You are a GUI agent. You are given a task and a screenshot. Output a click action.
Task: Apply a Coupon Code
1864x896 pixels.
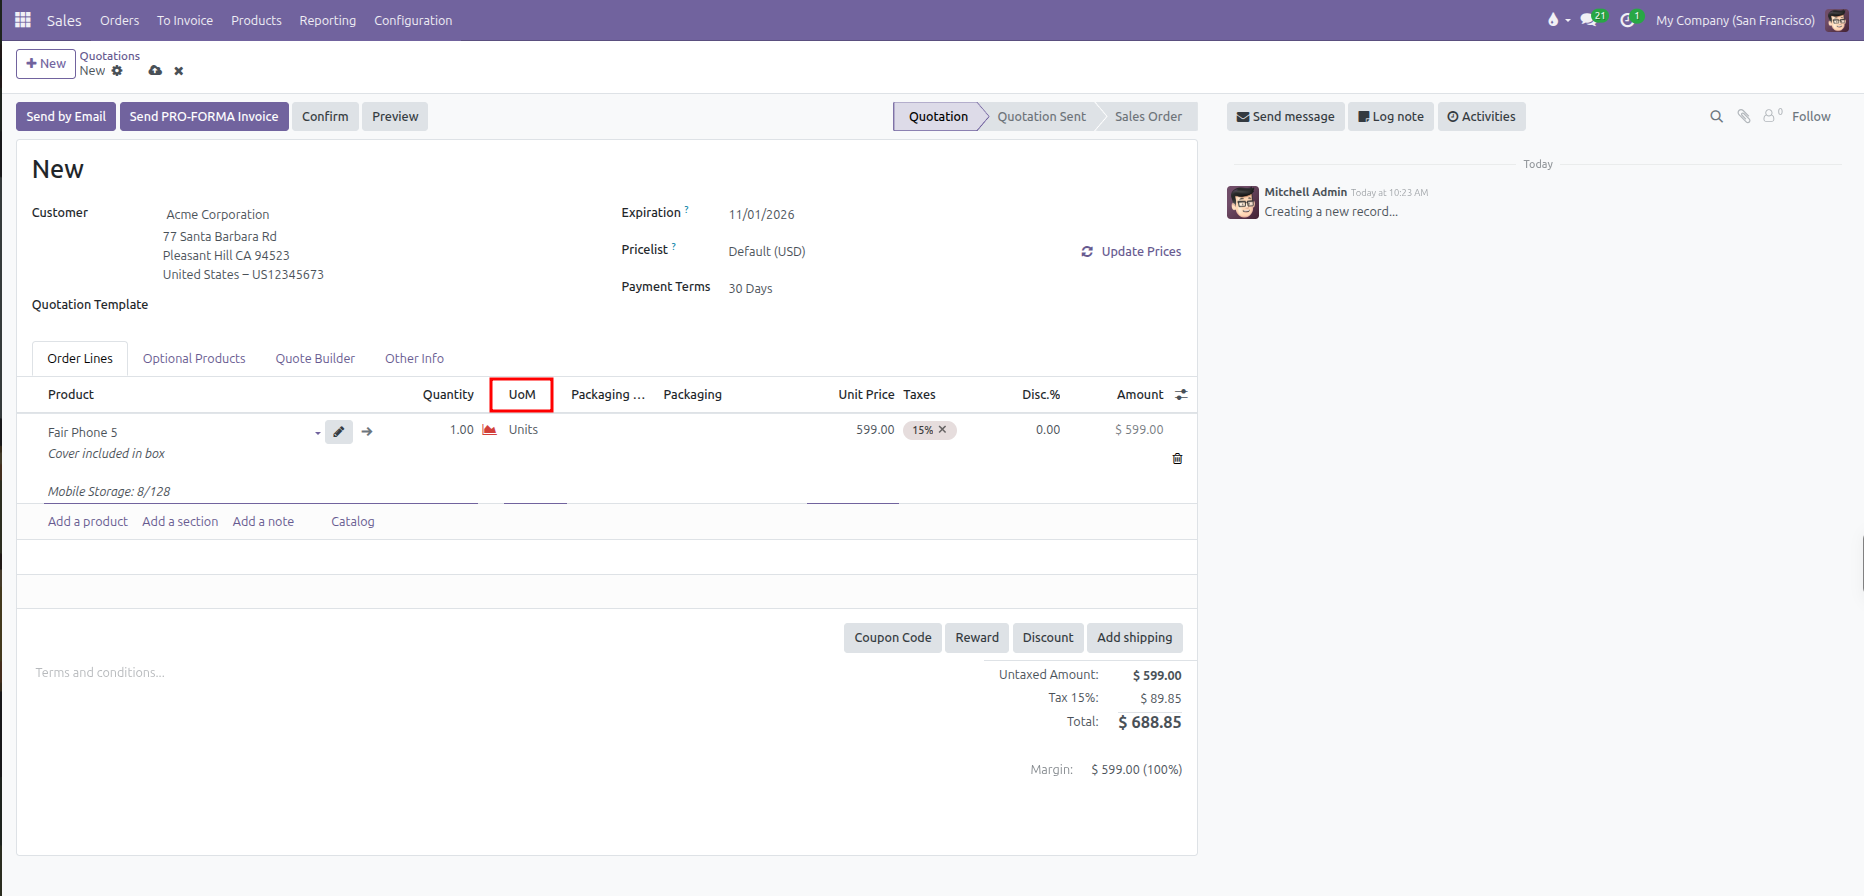point(893,638)
